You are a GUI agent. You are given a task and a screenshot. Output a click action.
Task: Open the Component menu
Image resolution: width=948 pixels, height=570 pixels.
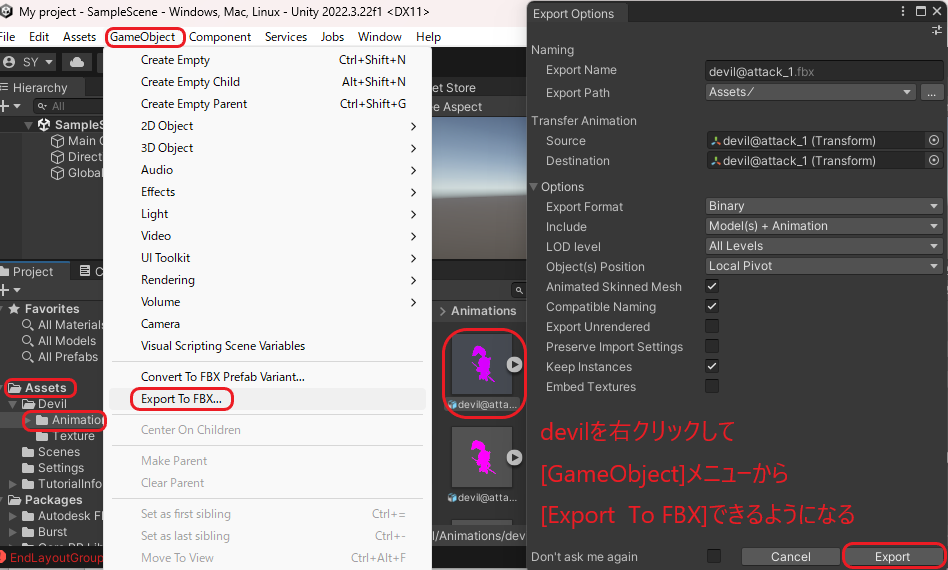click(x=220, y=37)
